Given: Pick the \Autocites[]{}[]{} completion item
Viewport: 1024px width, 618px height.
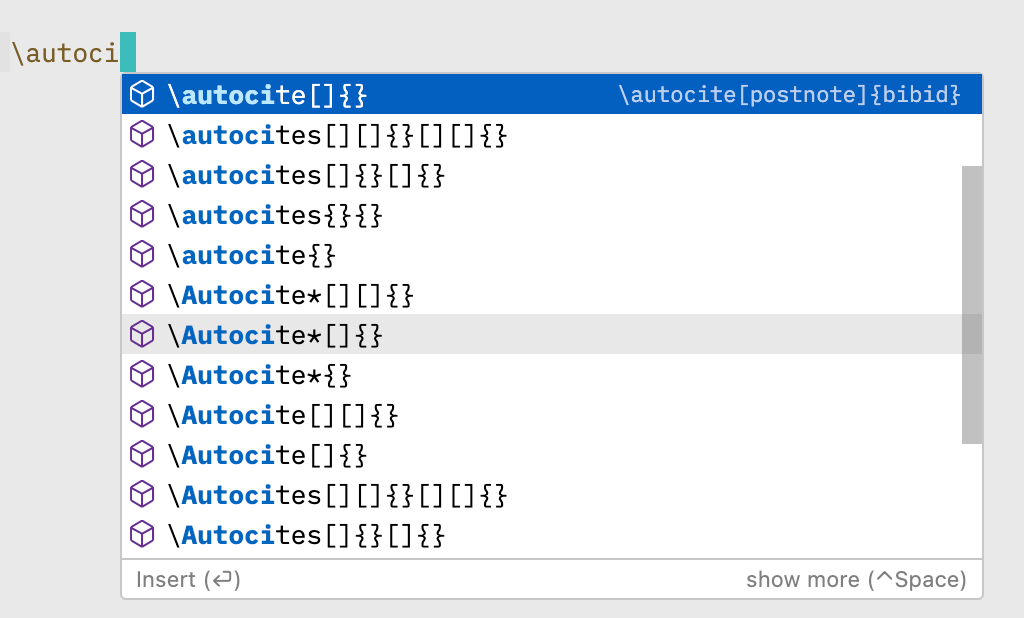Looking at the screenshot, I should (300, 534).
